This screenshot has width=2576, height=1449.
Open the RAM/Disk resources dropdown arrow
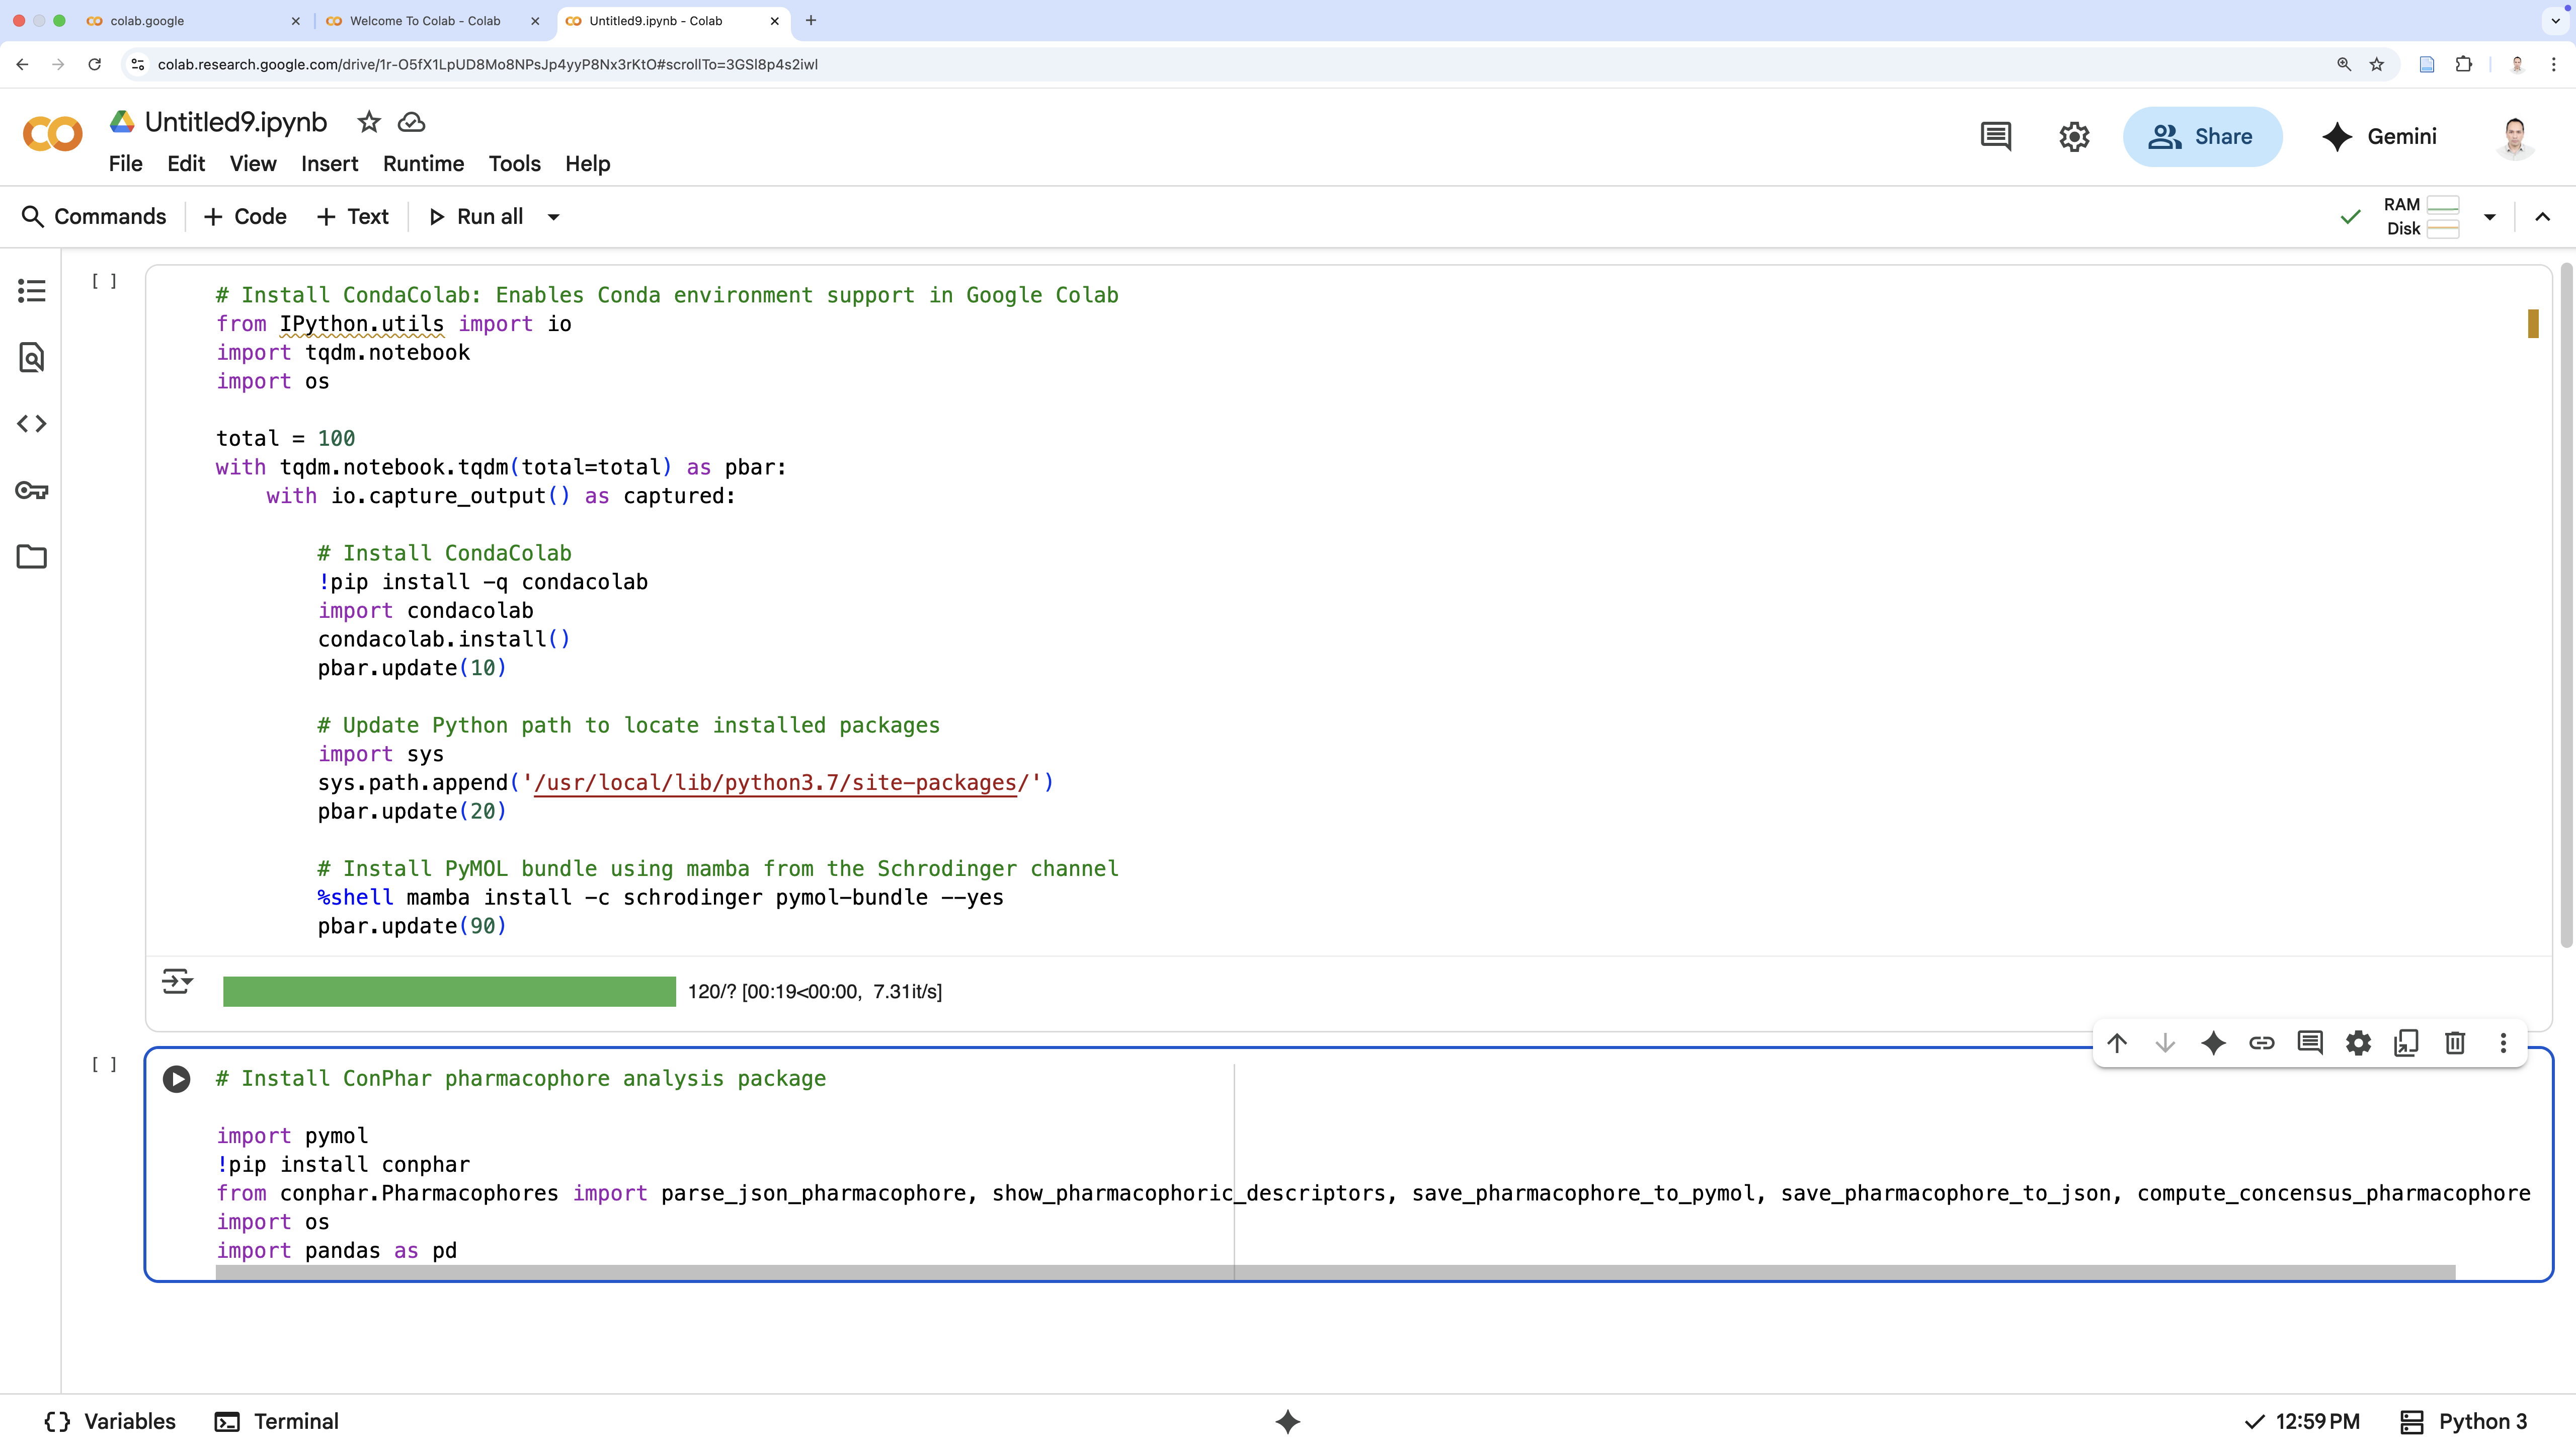coord(2489,217)
